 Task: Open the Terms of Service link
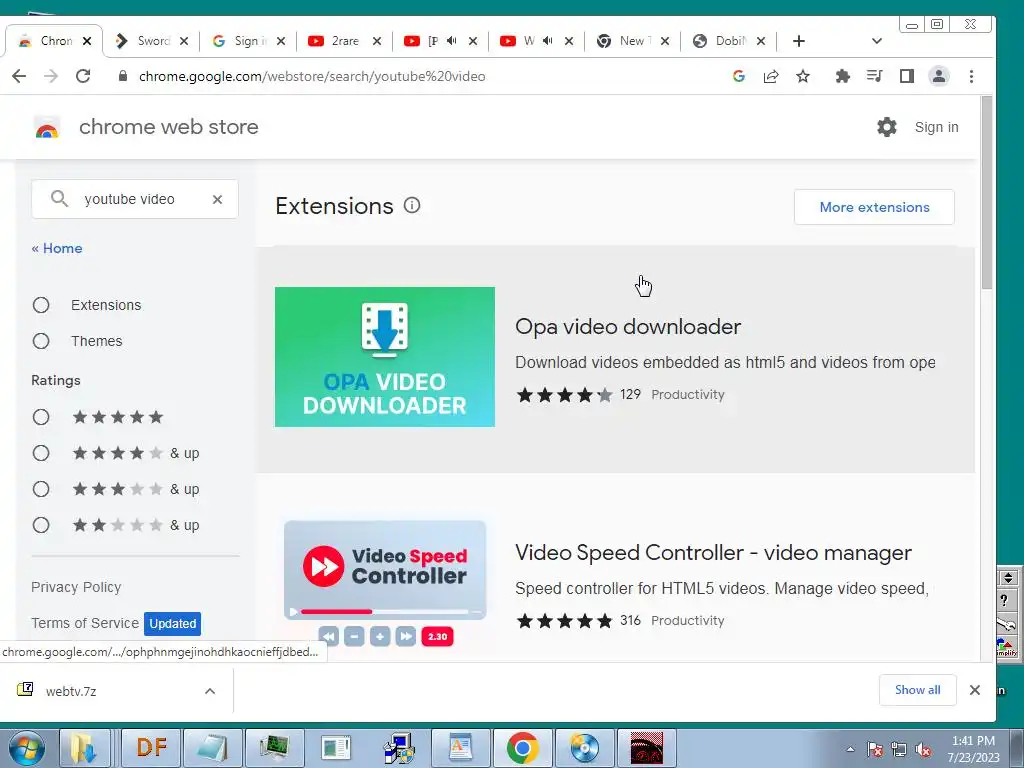pos(85,623)
